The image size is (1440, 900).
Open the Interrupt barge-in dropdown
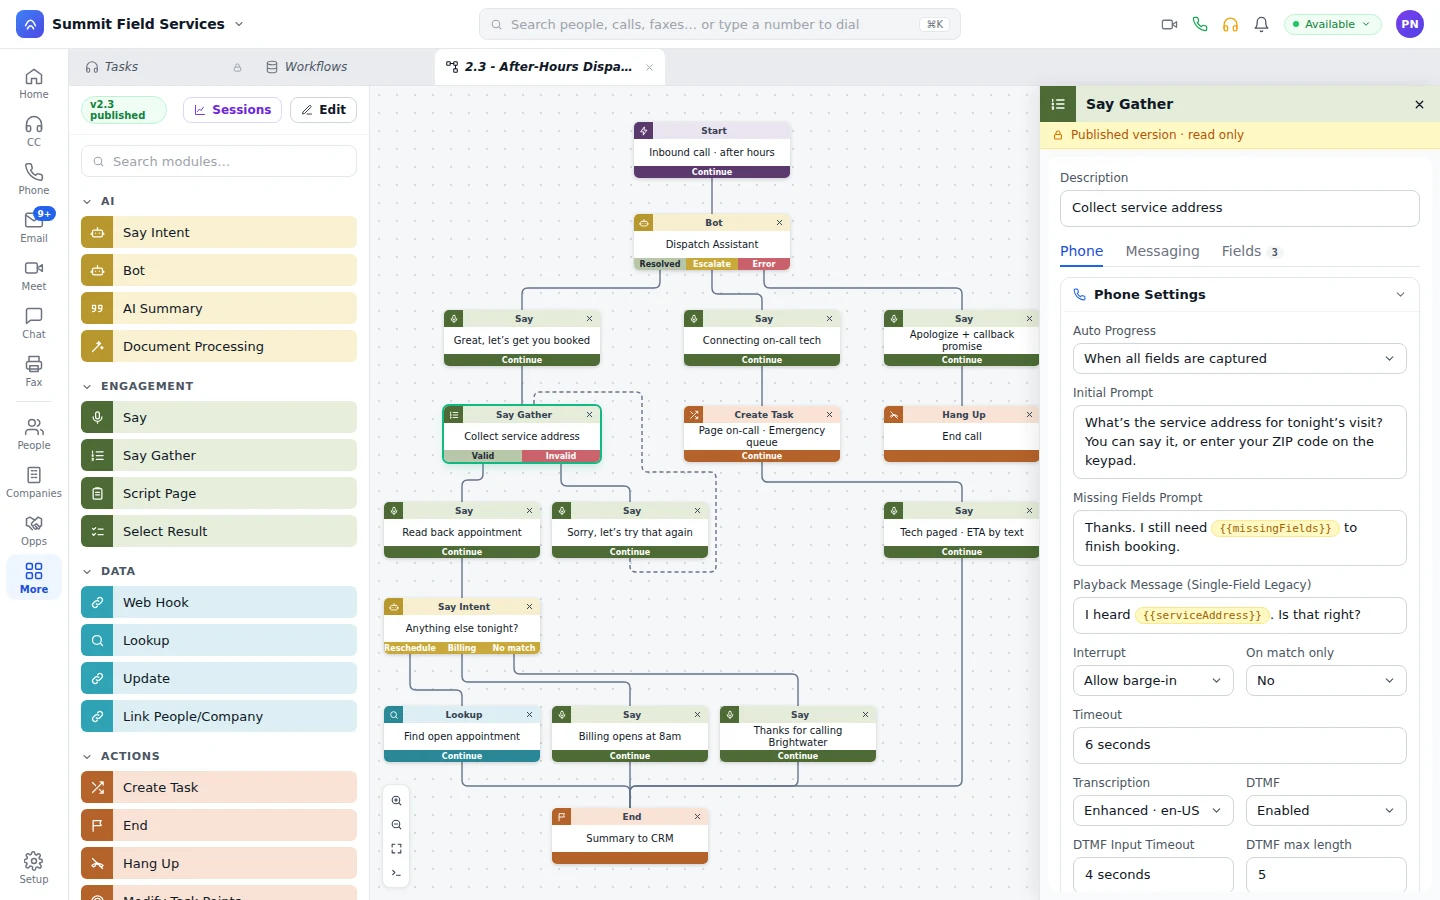[x=1153, y=681]
